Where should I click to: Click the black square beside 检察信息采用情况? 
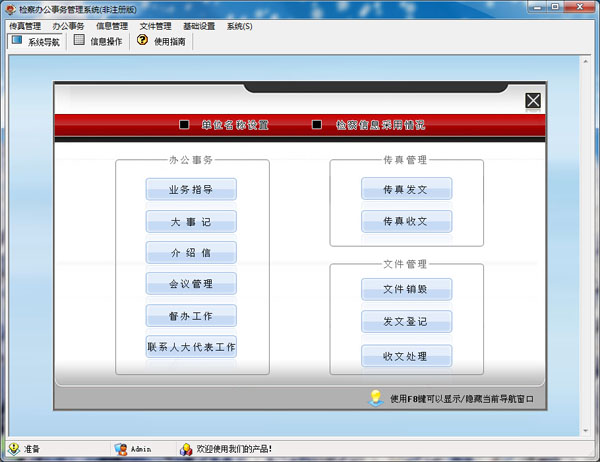point(317,125)
